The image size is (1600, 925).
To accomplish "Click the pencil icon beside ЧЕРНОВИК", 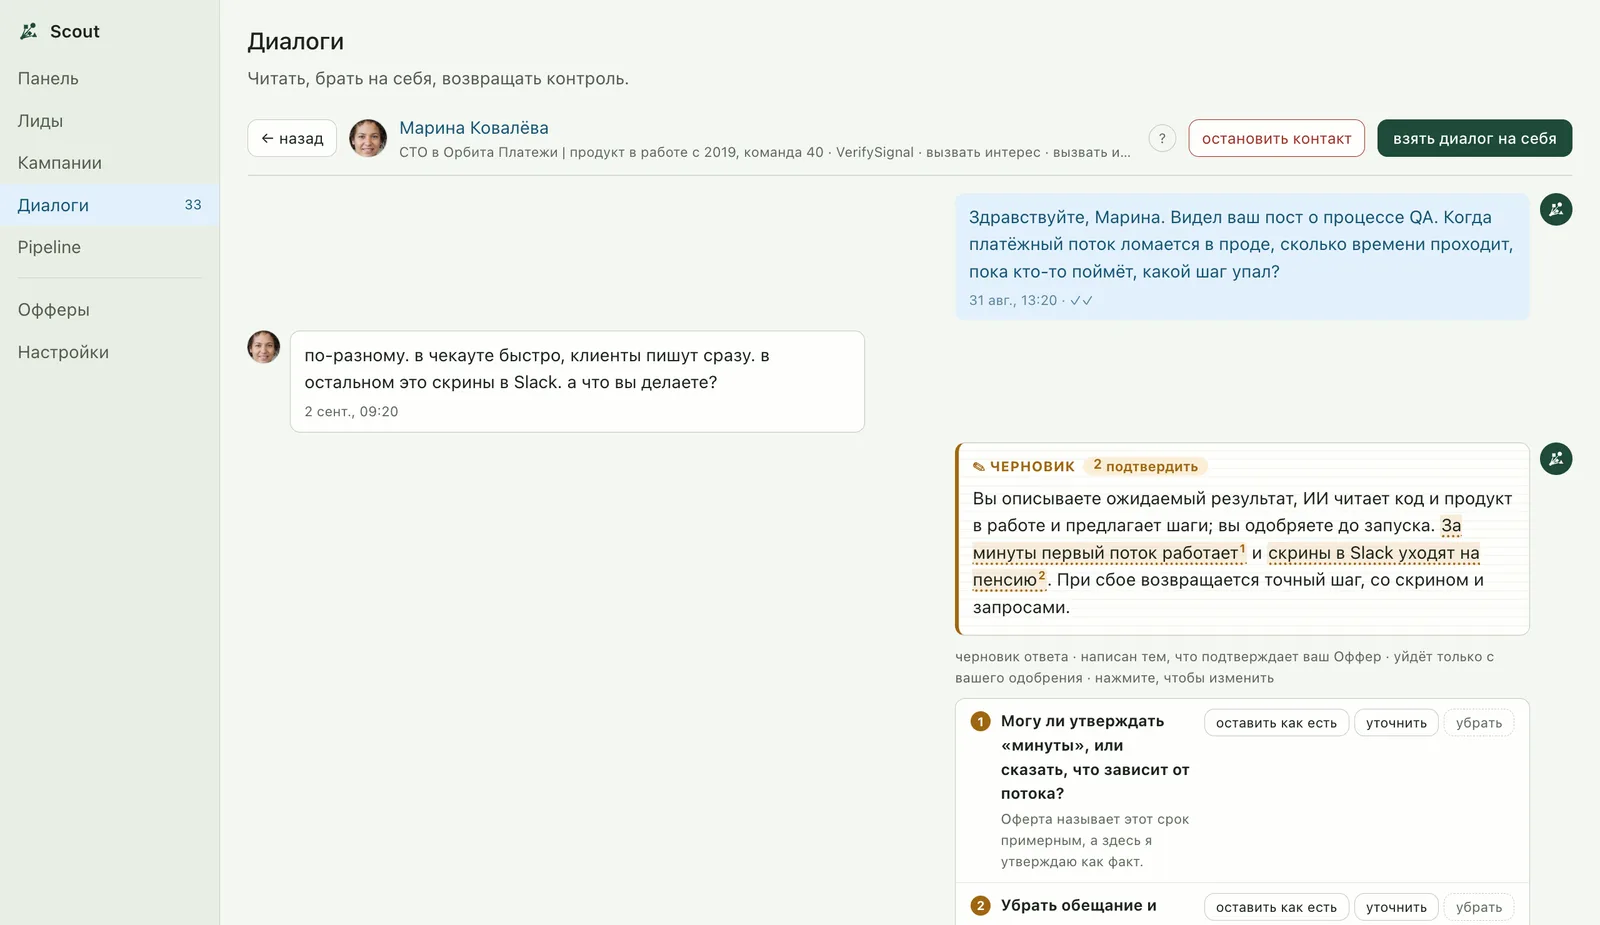I will (979, 467).
